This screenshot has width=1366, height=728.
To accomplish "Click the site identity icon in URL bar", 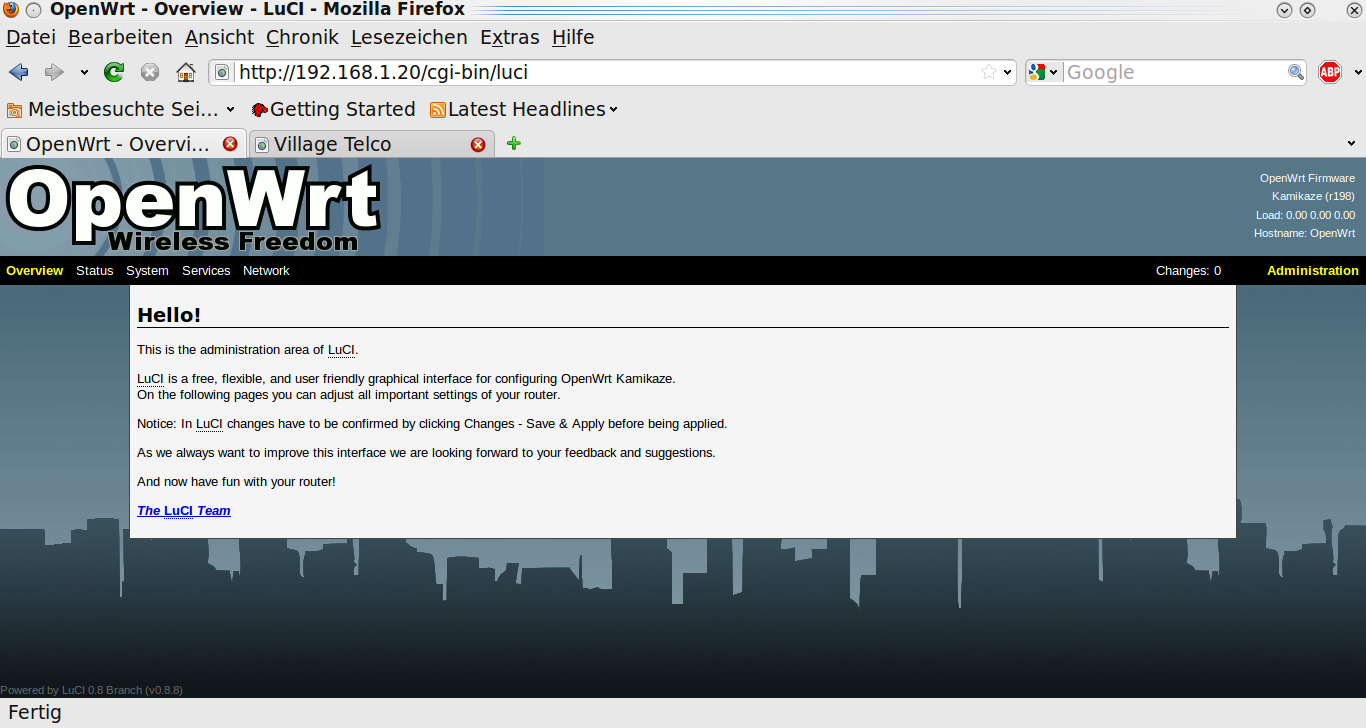I will (222, 72).
